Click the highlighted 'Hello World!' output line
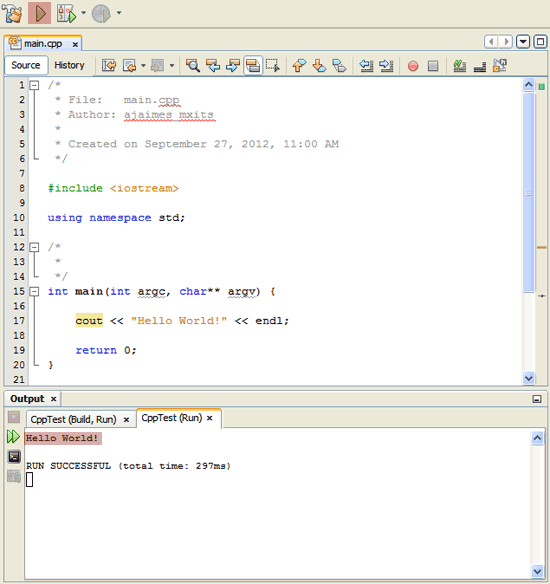The height and width of the screenshot is (584, 550). pyautogui.click(x=63, y=438)
